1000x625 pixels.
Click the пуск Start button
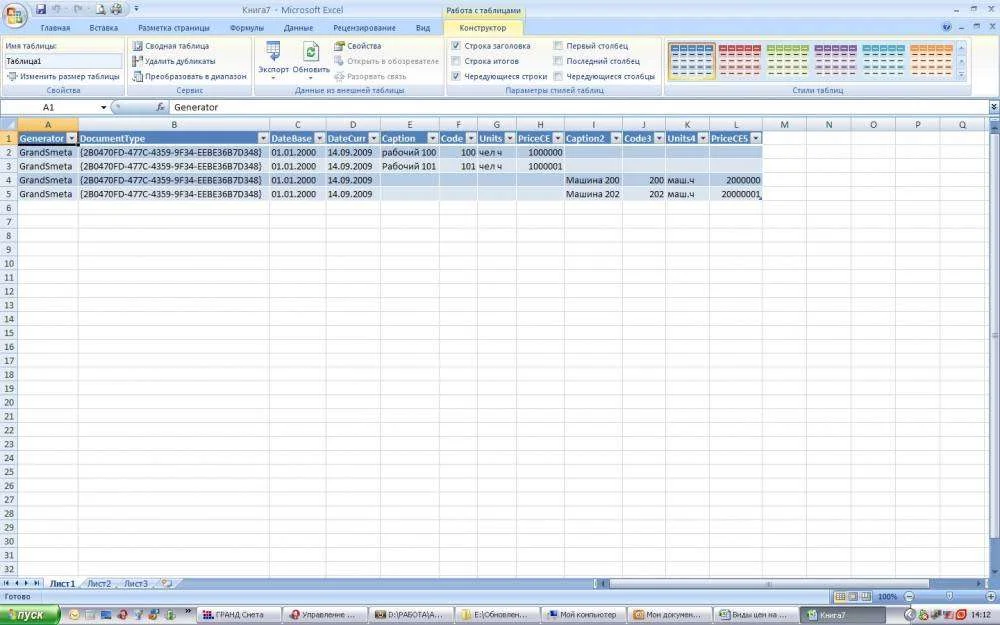(x=30, y=615)
